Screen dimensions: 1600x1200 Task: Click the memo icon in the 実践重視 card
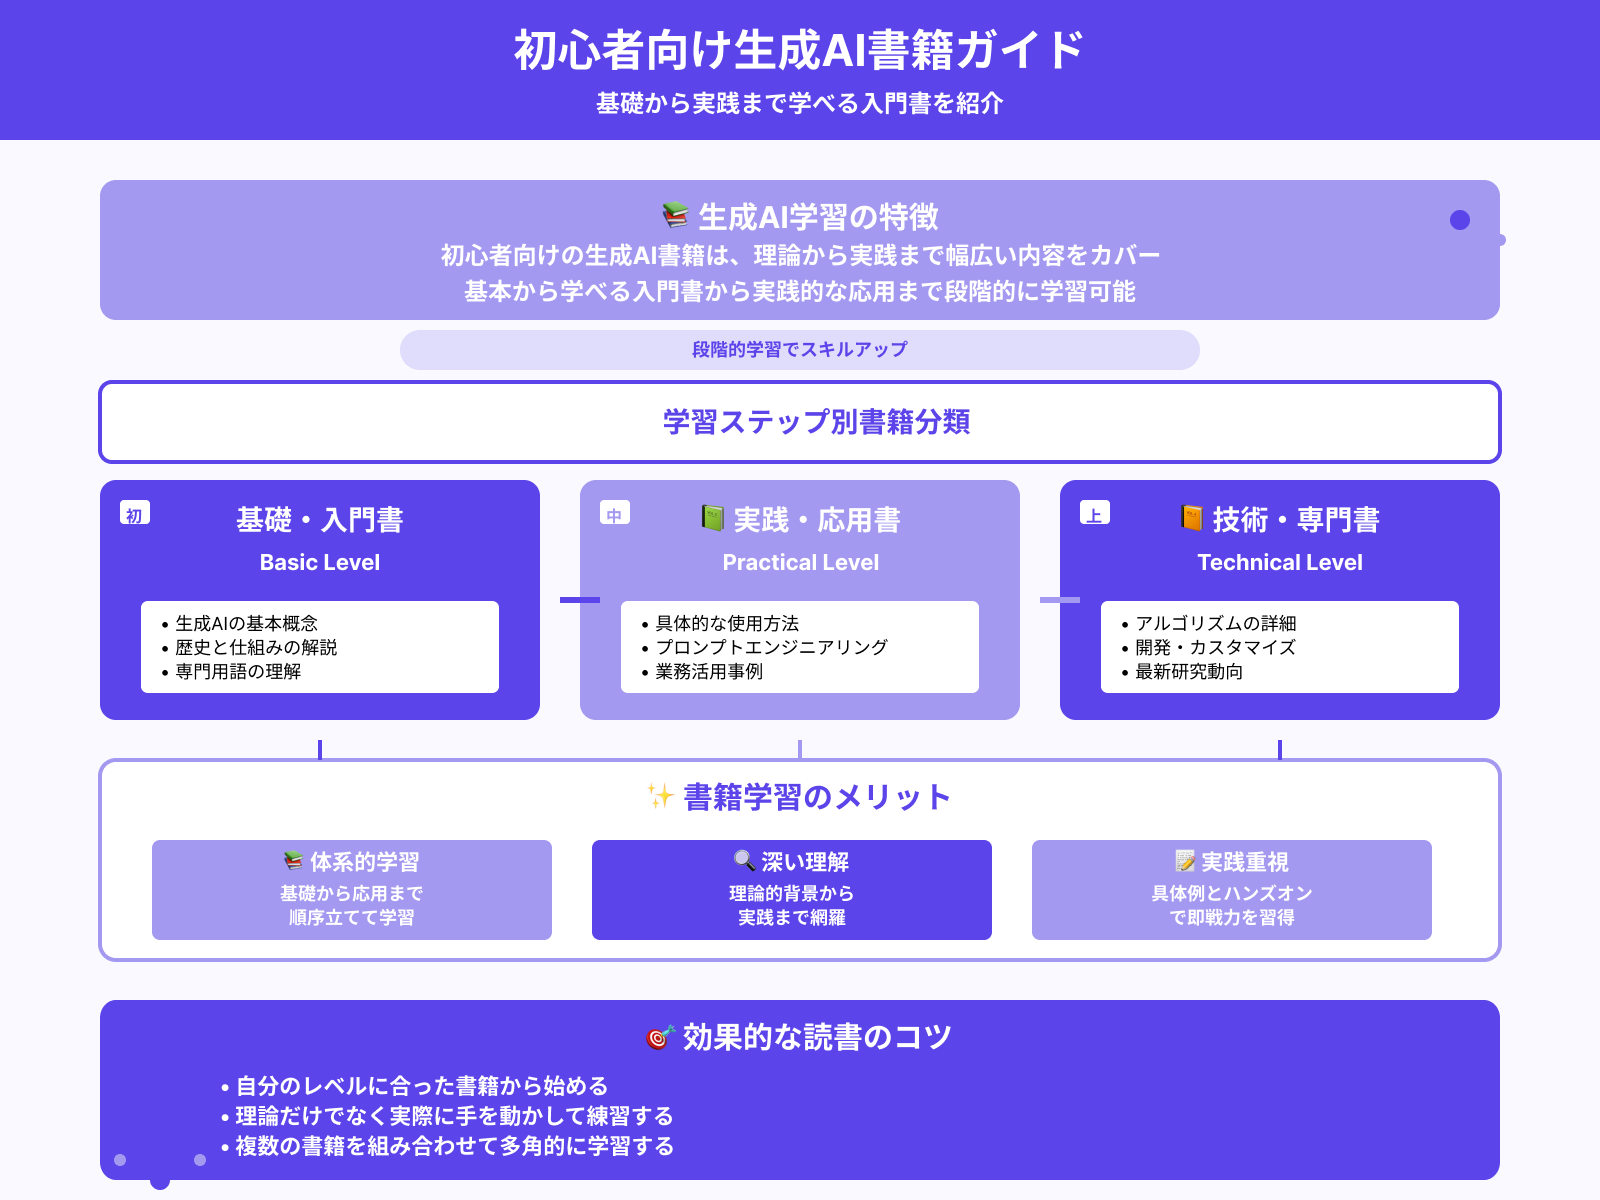(x=1185, y=861)
